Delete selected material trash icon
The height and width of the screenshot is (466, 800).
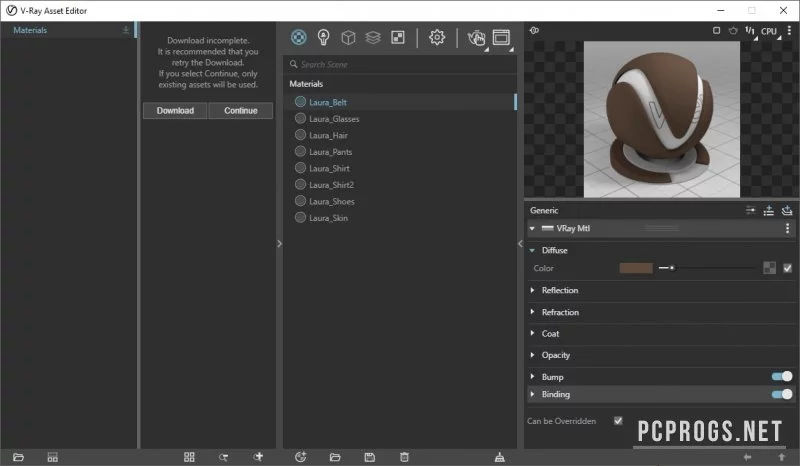(404, 457)
